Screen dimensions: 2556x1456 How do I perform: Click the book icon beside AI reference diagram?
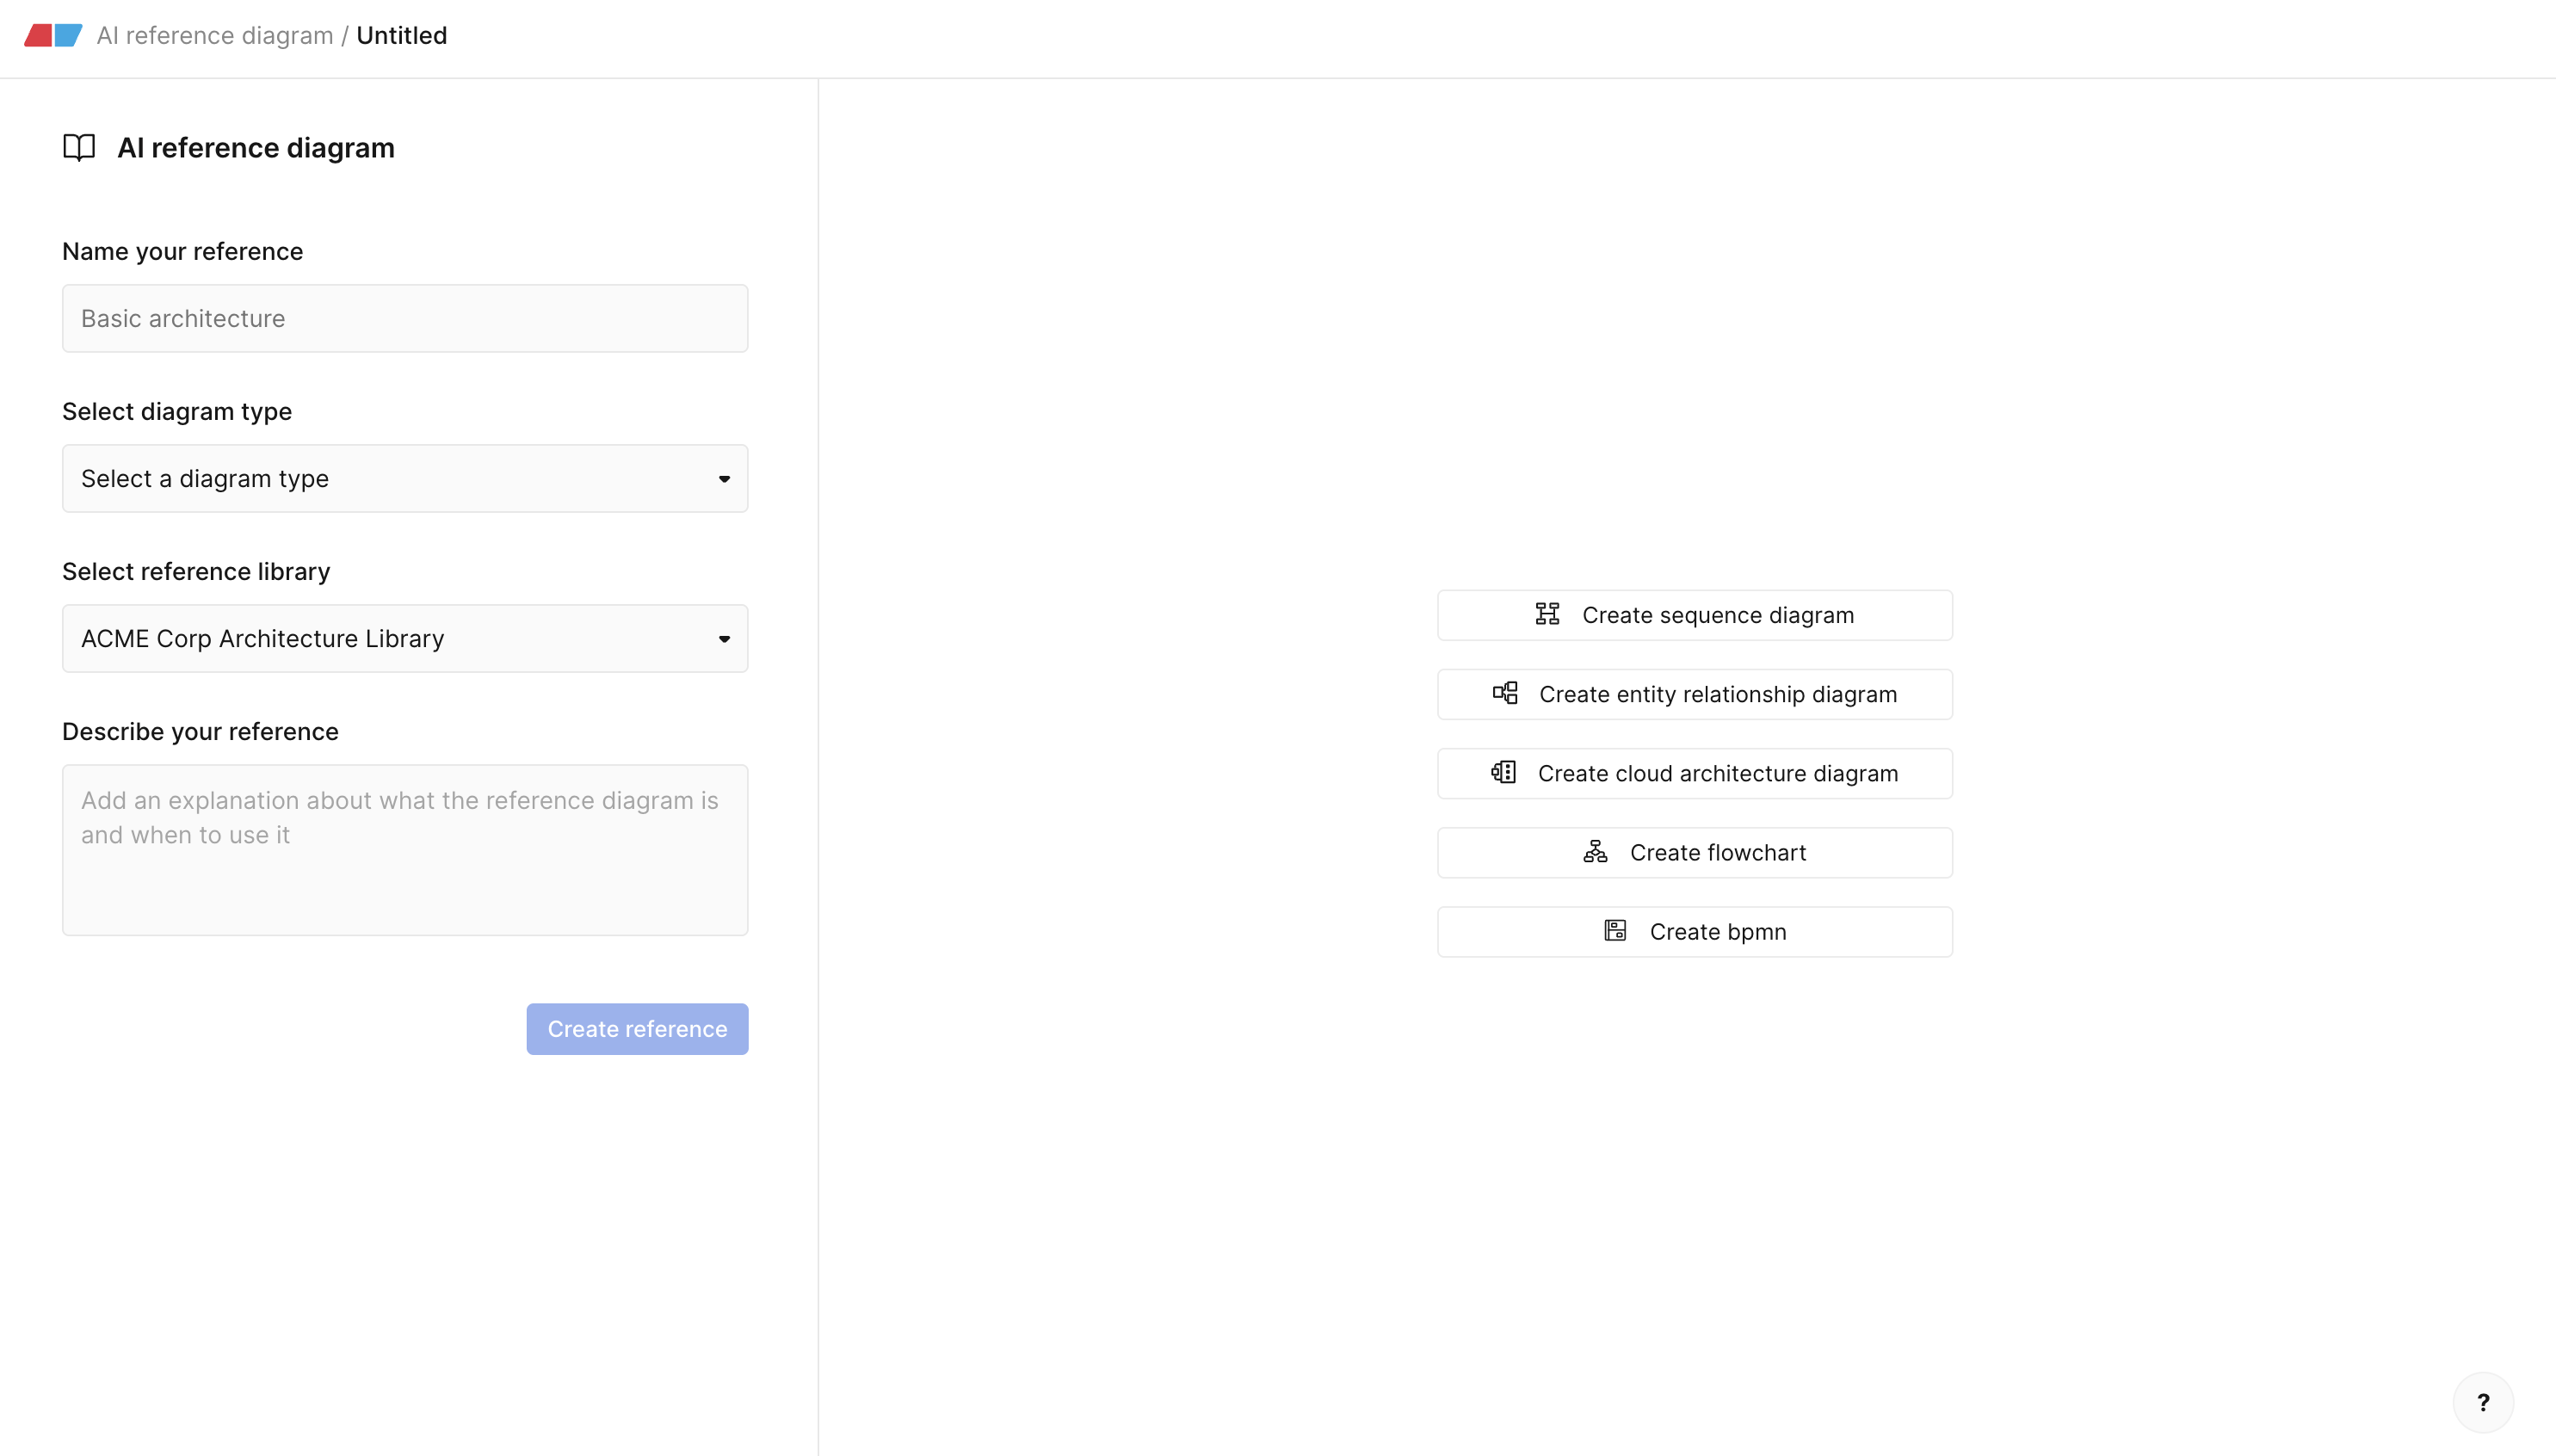pyautogui.click(x=79, y=147)
